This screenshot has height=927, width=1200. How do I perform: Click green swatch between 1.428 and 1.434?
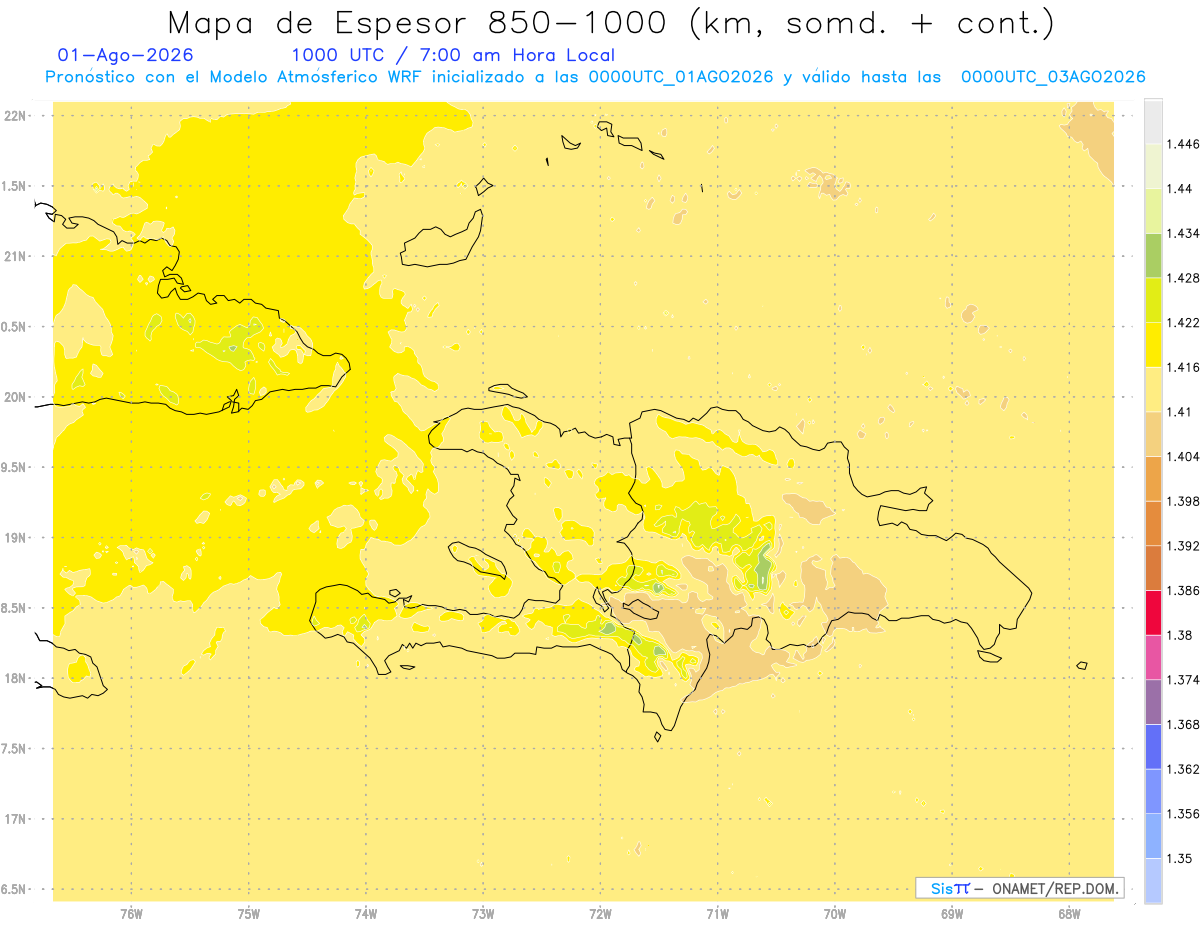(x=1153, y=255)
